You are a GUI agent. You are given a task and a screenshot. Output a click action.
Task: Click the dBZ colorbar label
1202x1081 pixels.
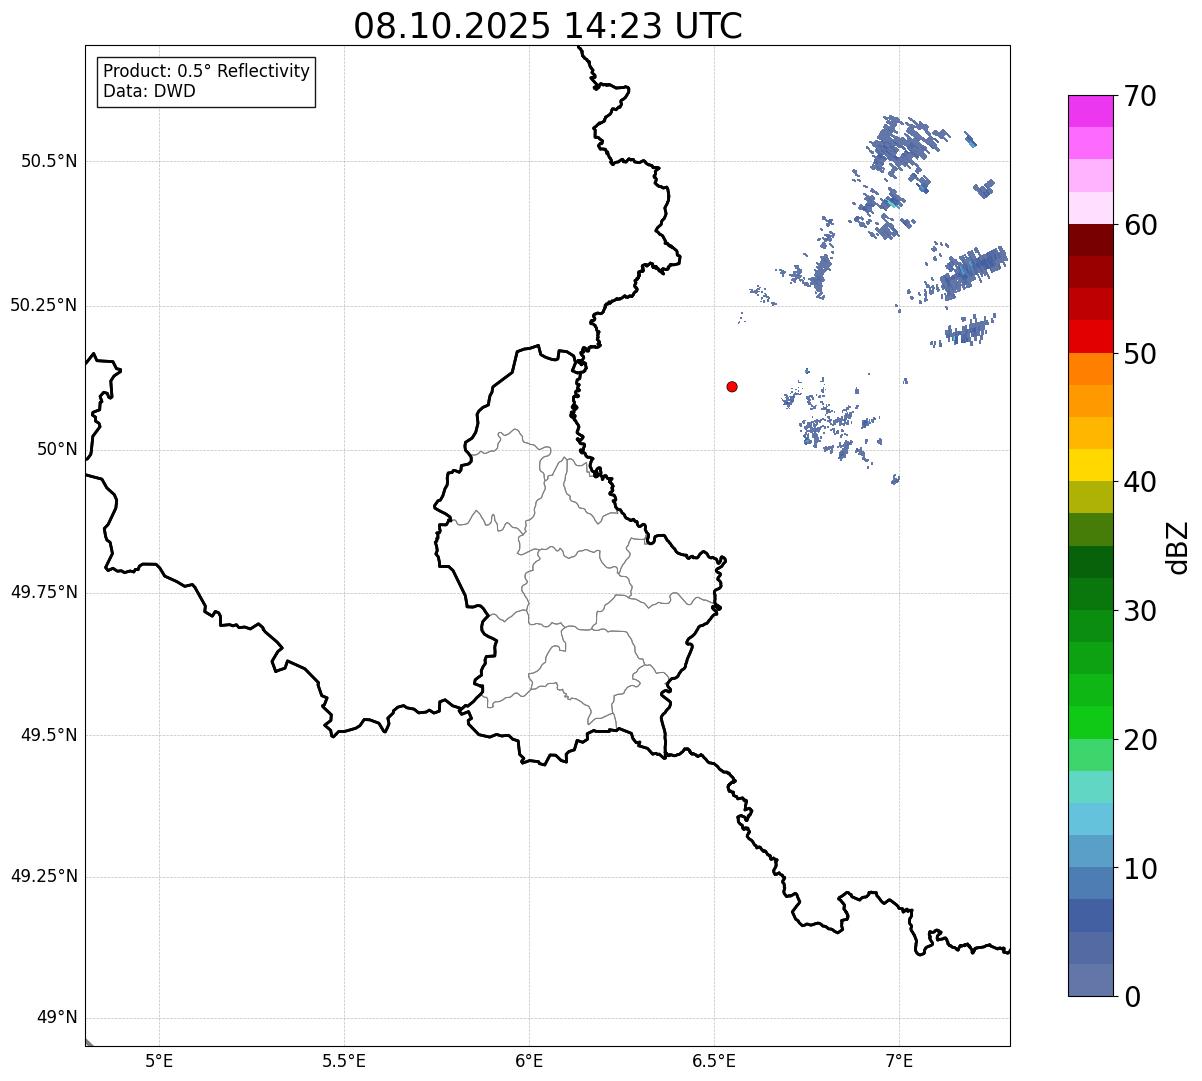click(1178, 547)
